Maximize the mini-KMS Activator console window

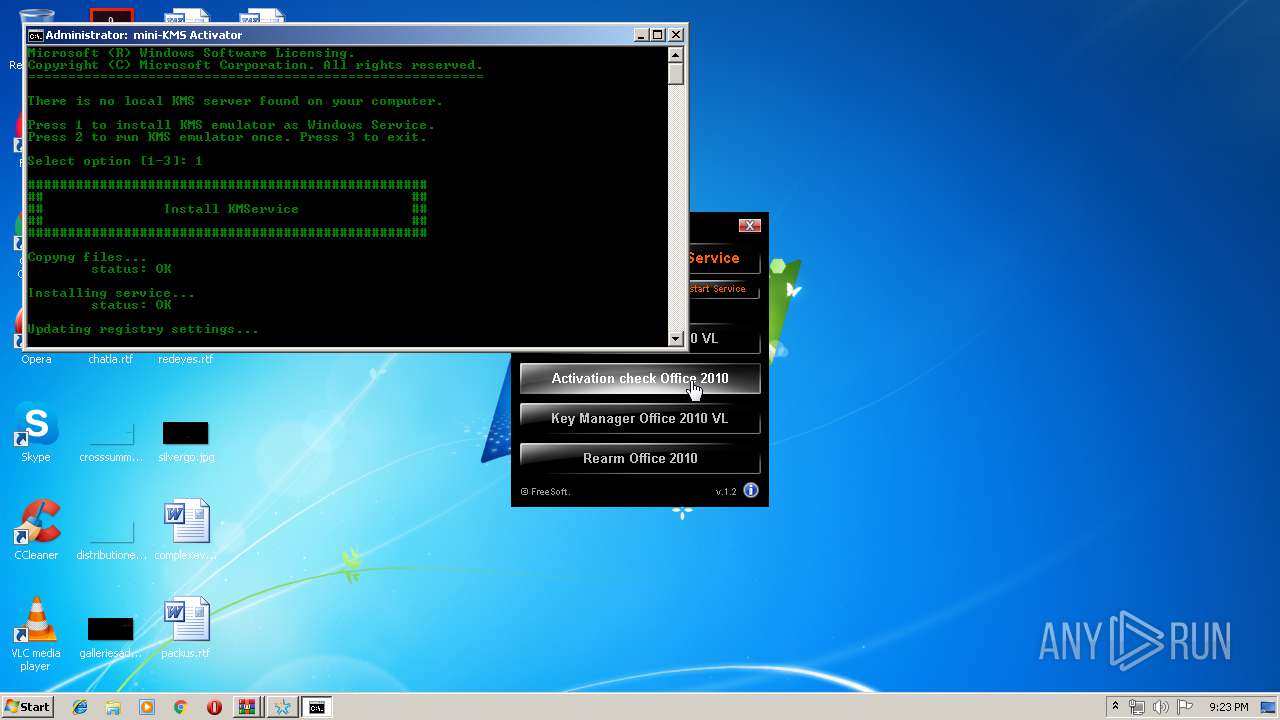(x=658, y=35)
